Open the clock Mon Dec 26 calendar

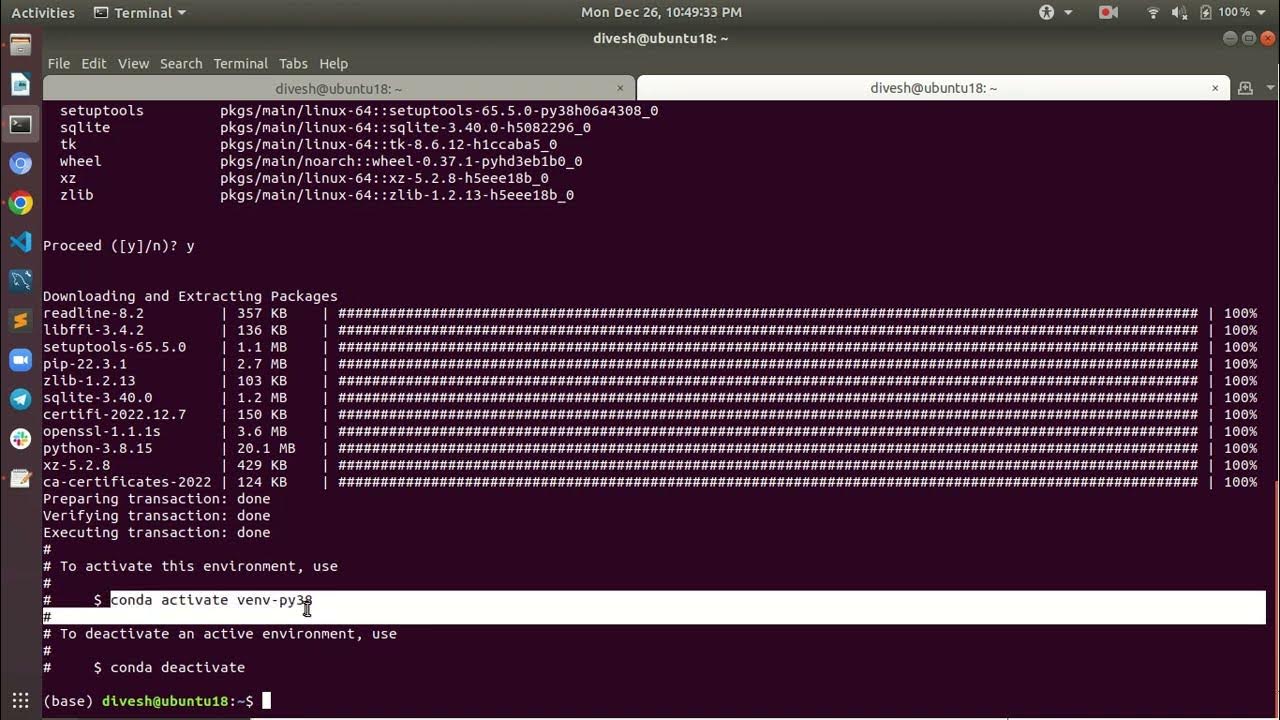(661, 12)
